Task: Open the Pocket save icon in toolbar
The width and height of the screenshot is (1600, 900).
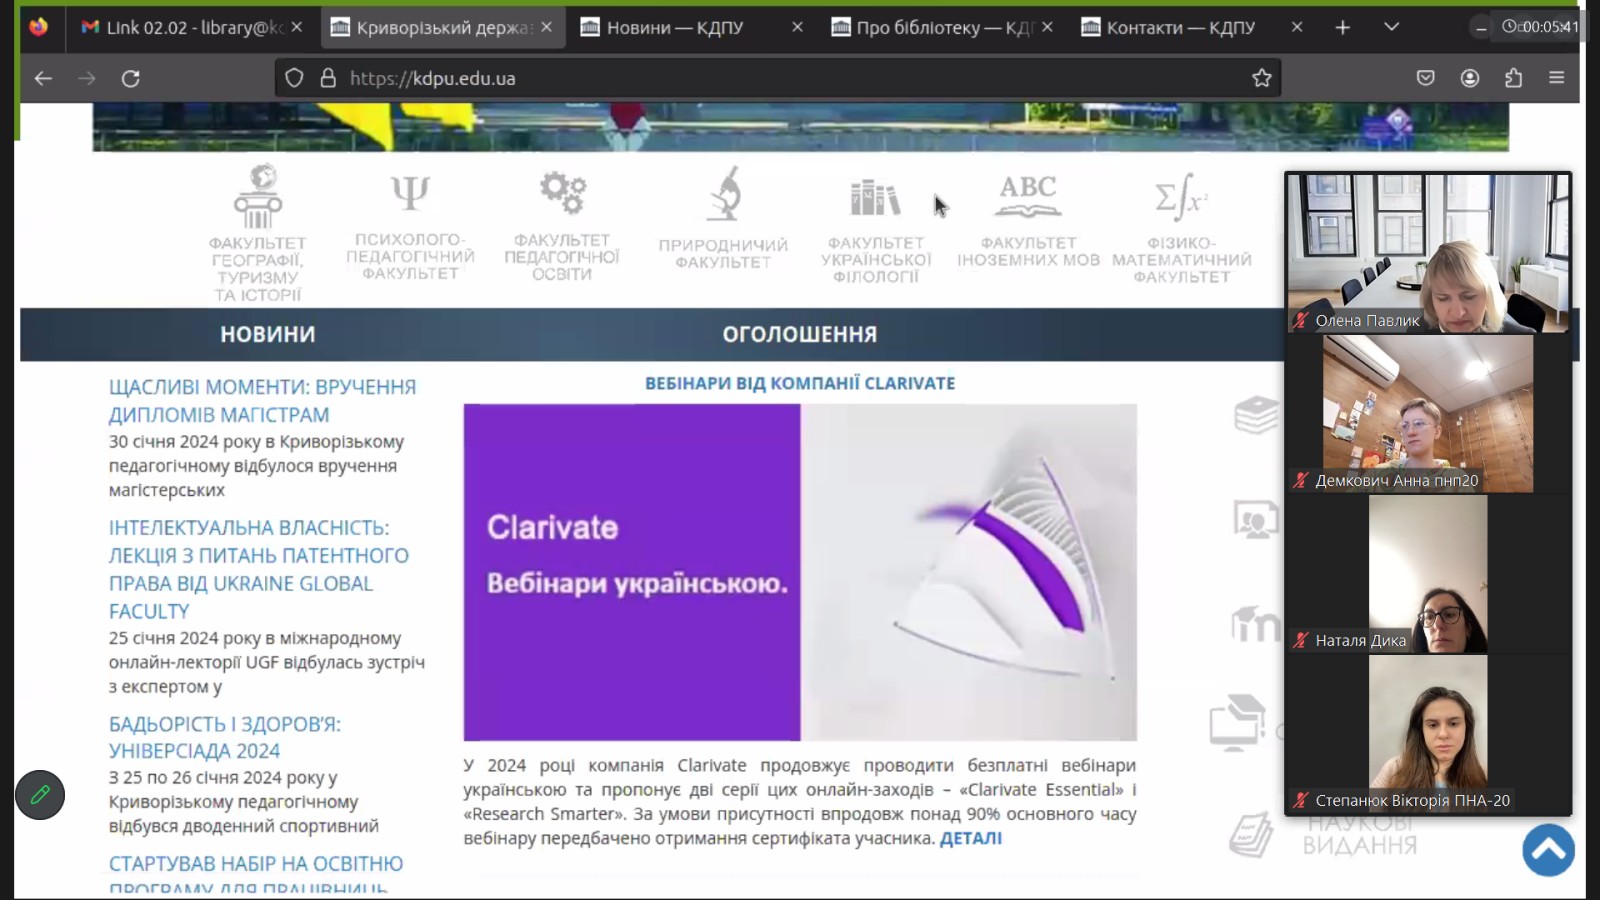Action: (1426, 78)
